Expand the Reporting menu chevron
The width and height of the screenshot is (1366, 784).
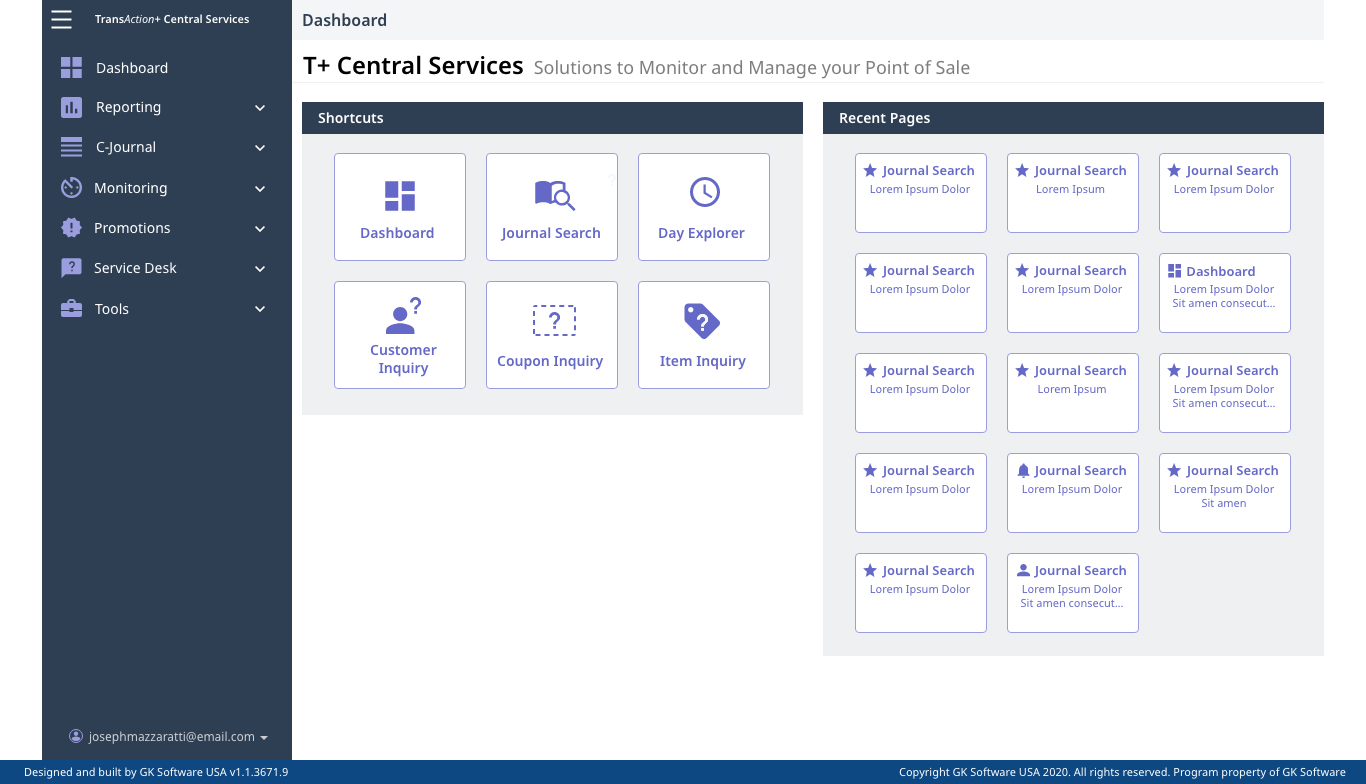click(x=260, y=108)
